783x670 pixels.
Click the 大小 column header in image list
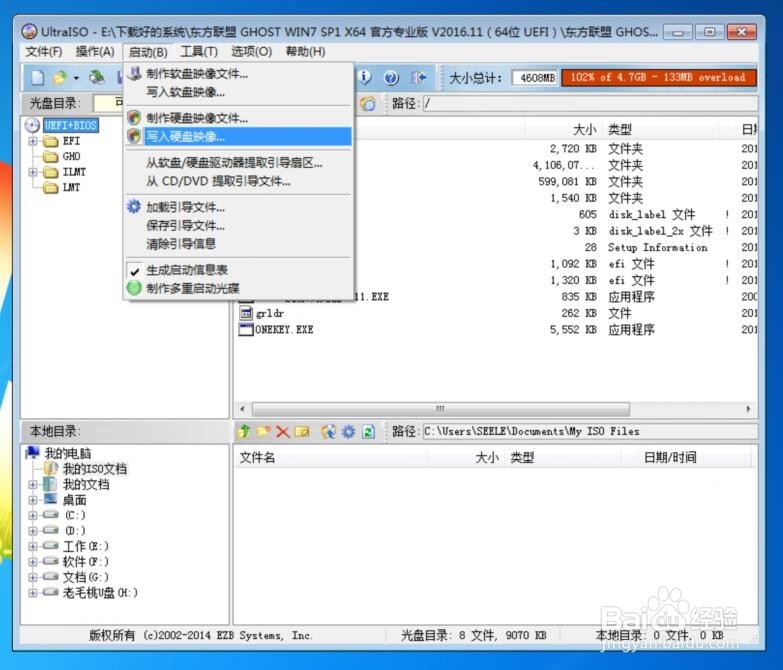pyautogui.click(x=564, y=130)
